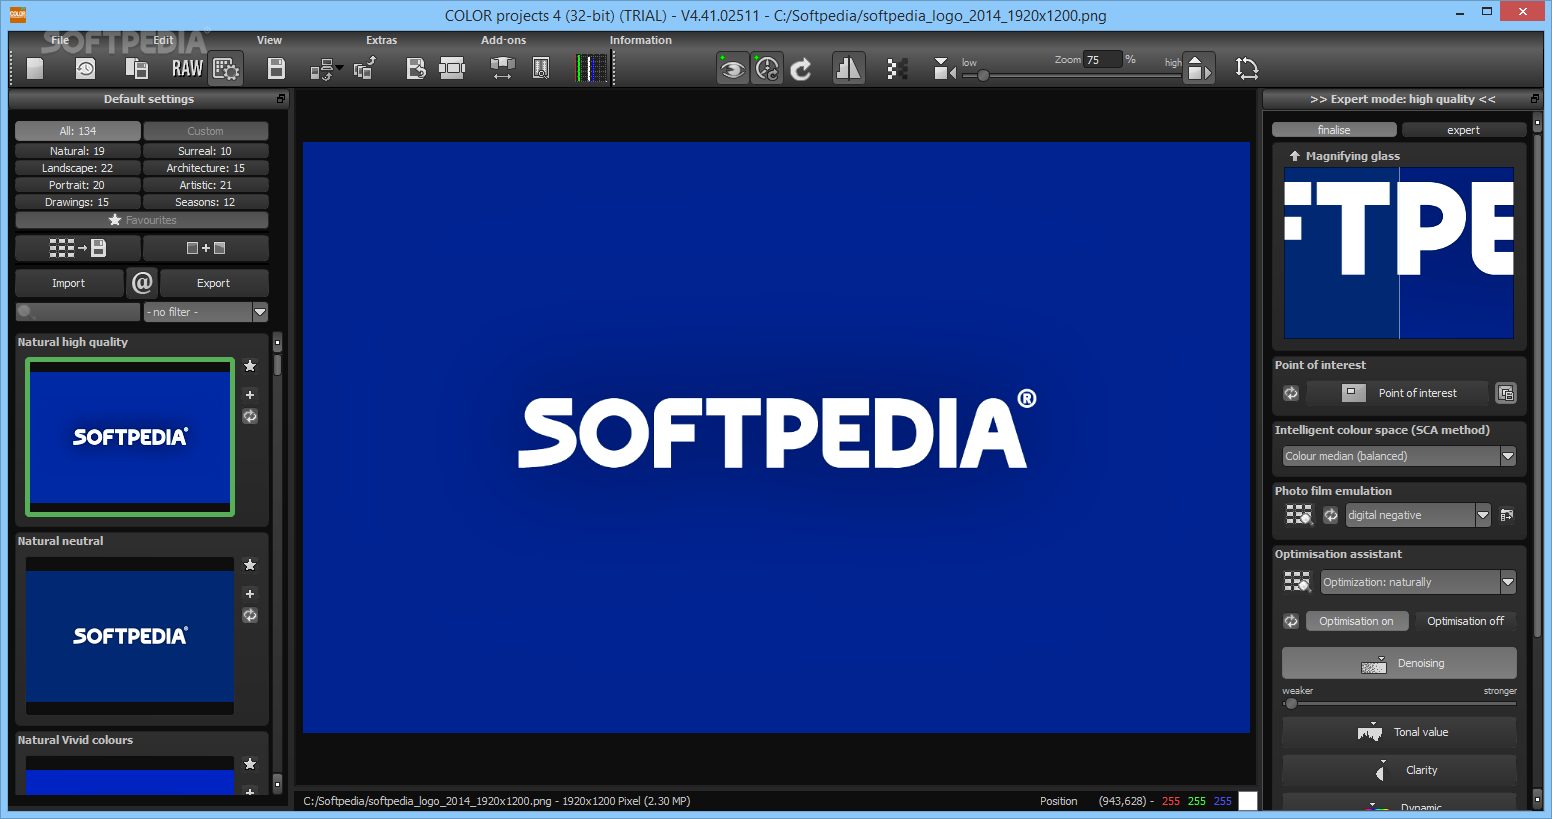Select the Artistic: 21 preset category
Screen dimensions: 1552x819
(205, 185)
